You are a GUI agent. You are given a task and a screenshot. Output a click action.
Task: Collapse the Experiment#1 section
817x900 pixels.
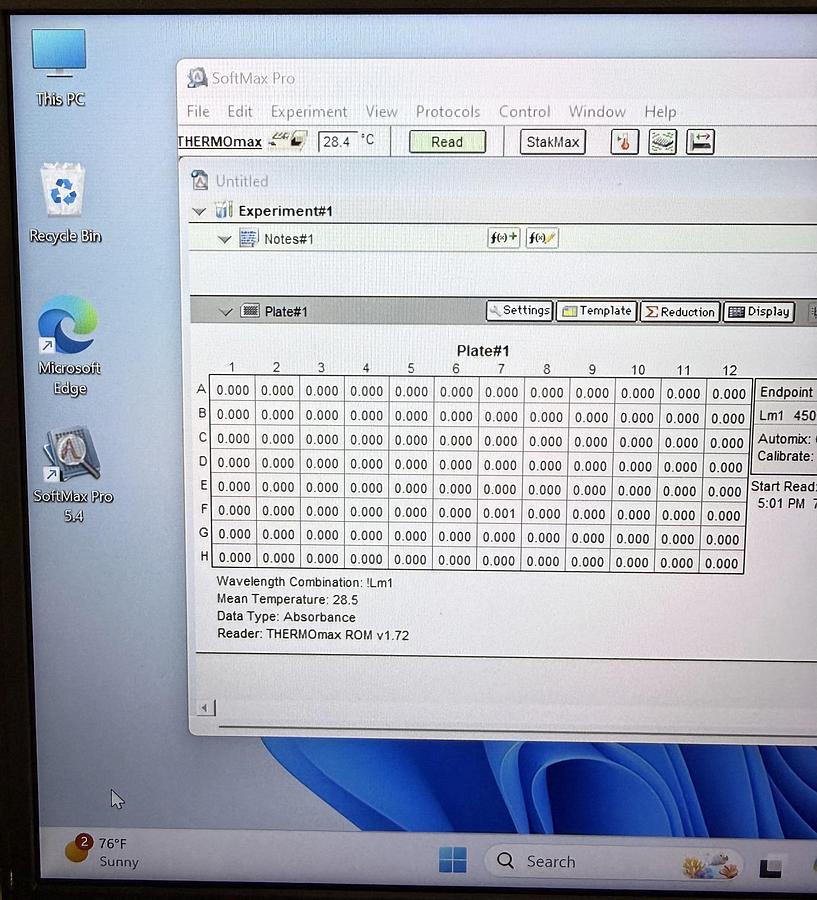[x=199, y=211]
